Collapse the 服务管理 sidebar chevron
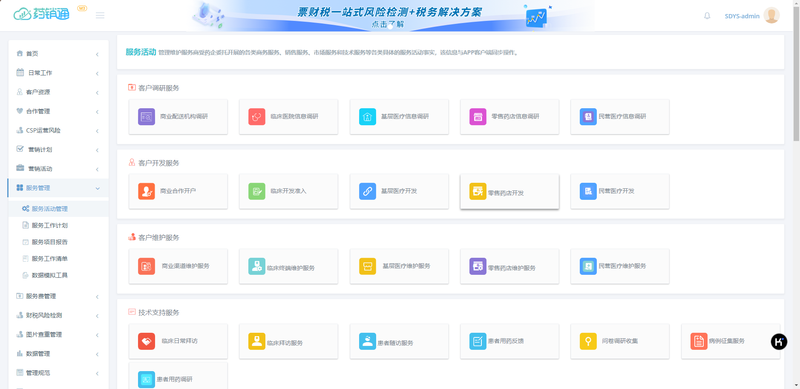The image size is (800, 389). (x=97, y=188)
